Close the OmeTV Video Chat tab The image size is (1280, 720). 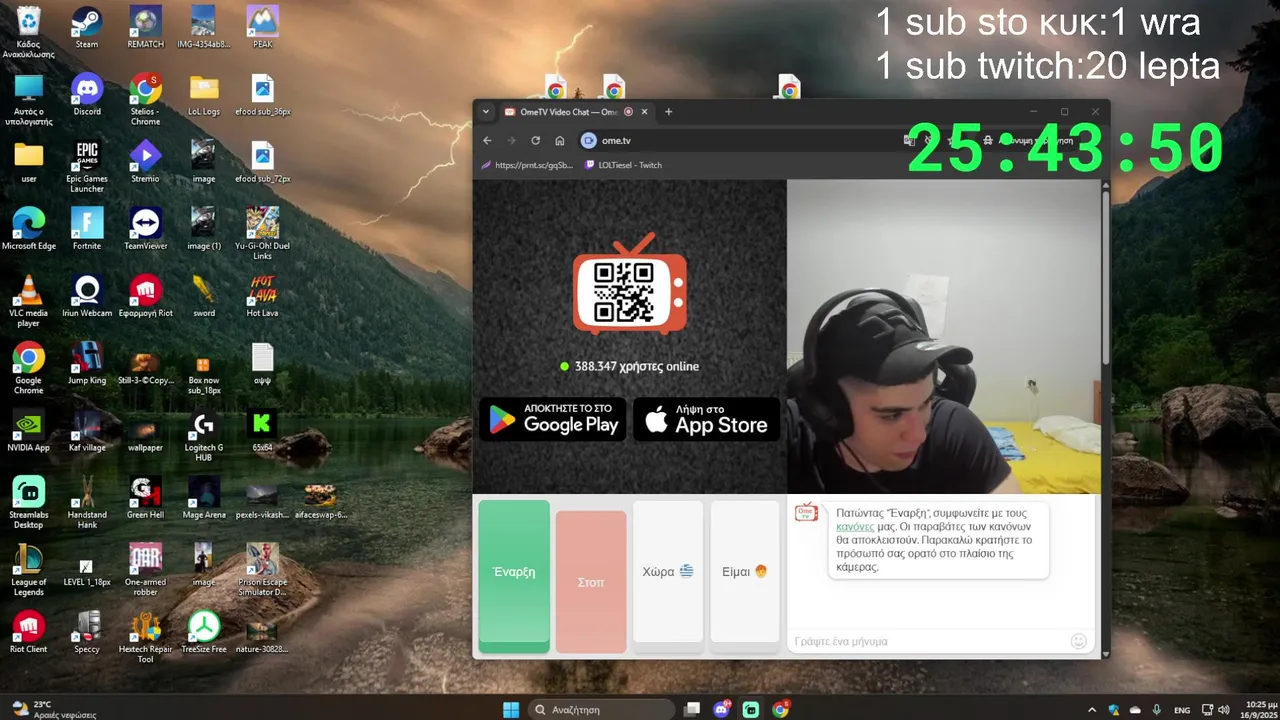(x=645, y=112)
